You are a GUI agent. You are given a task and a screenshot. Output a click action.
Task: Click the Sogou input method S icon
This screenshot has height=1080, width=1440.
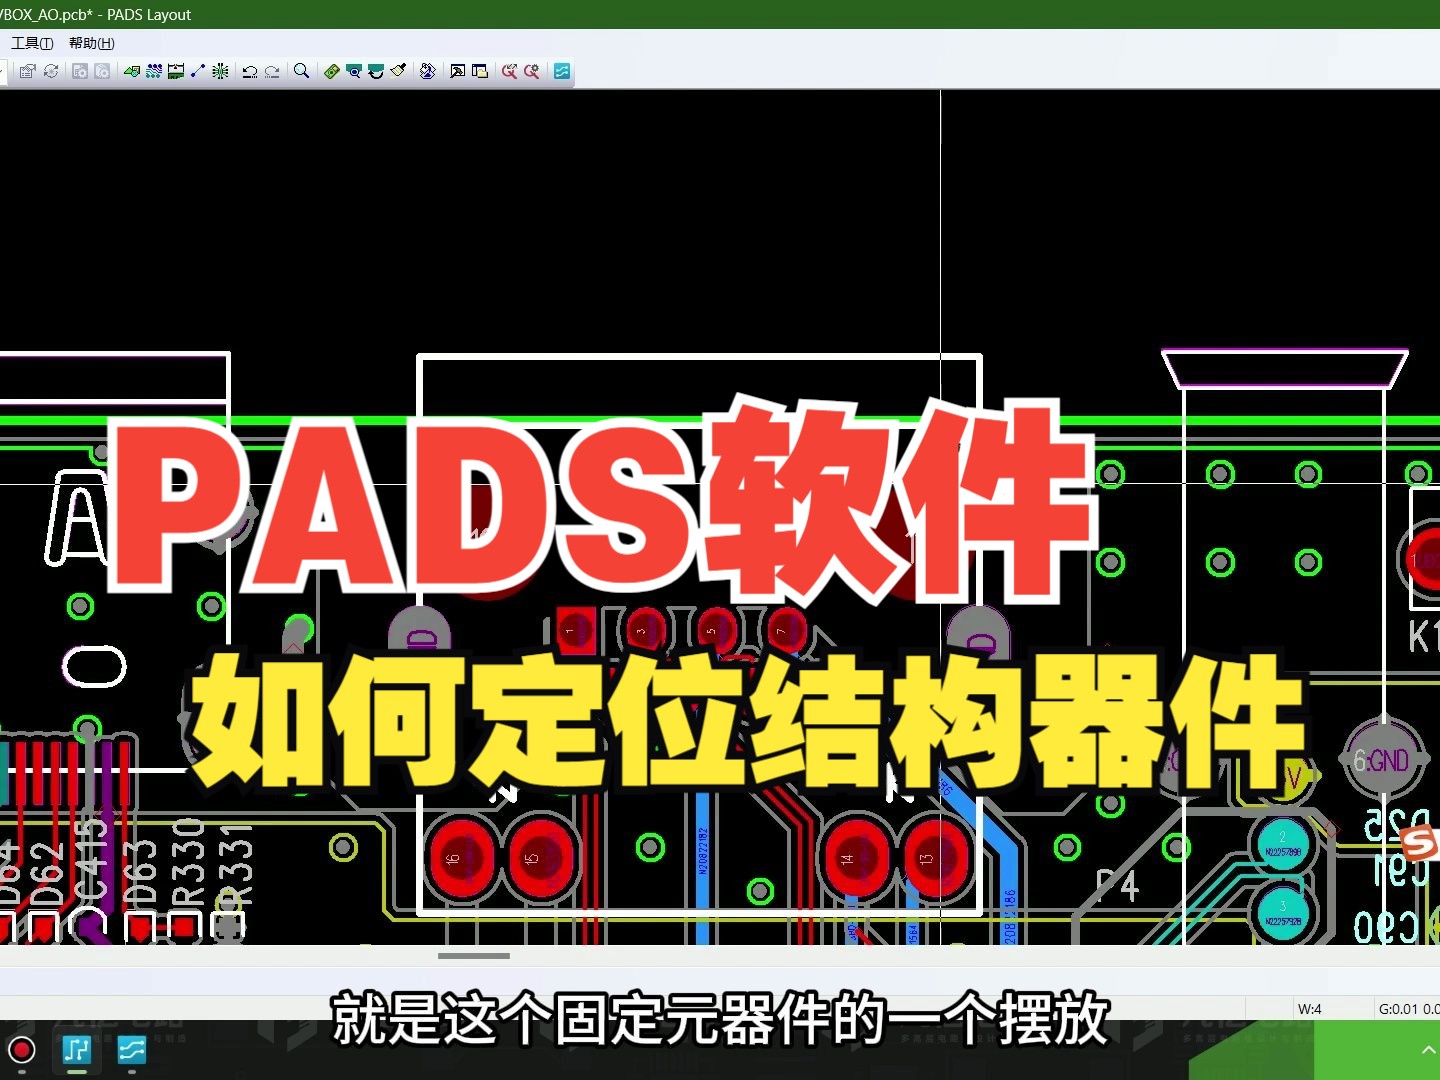coord(1420,844)
